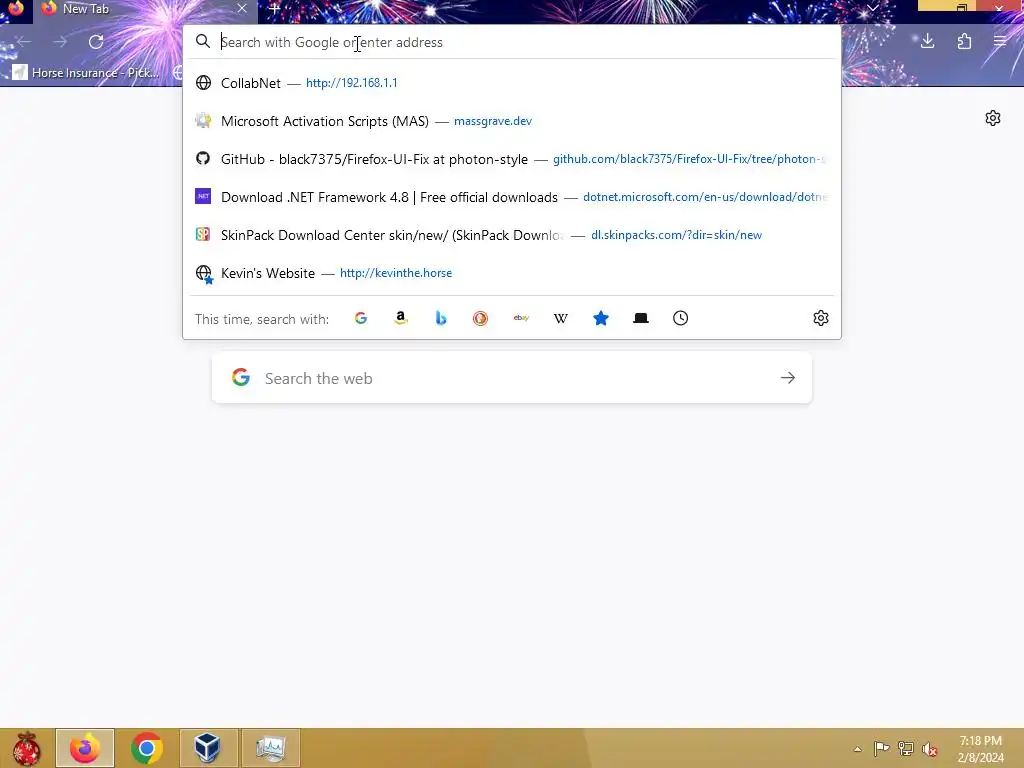Go back with the back arrow

[24, 42]
